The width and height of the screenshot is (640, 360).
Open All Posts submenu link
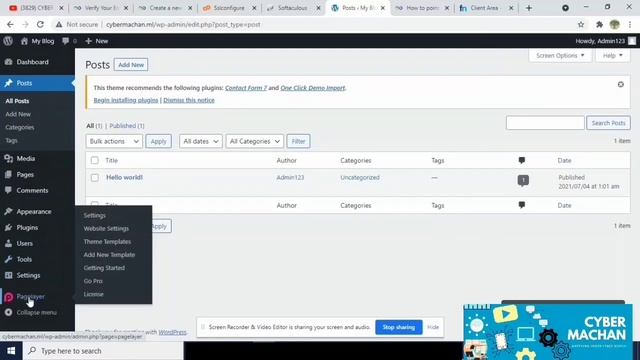17,101
